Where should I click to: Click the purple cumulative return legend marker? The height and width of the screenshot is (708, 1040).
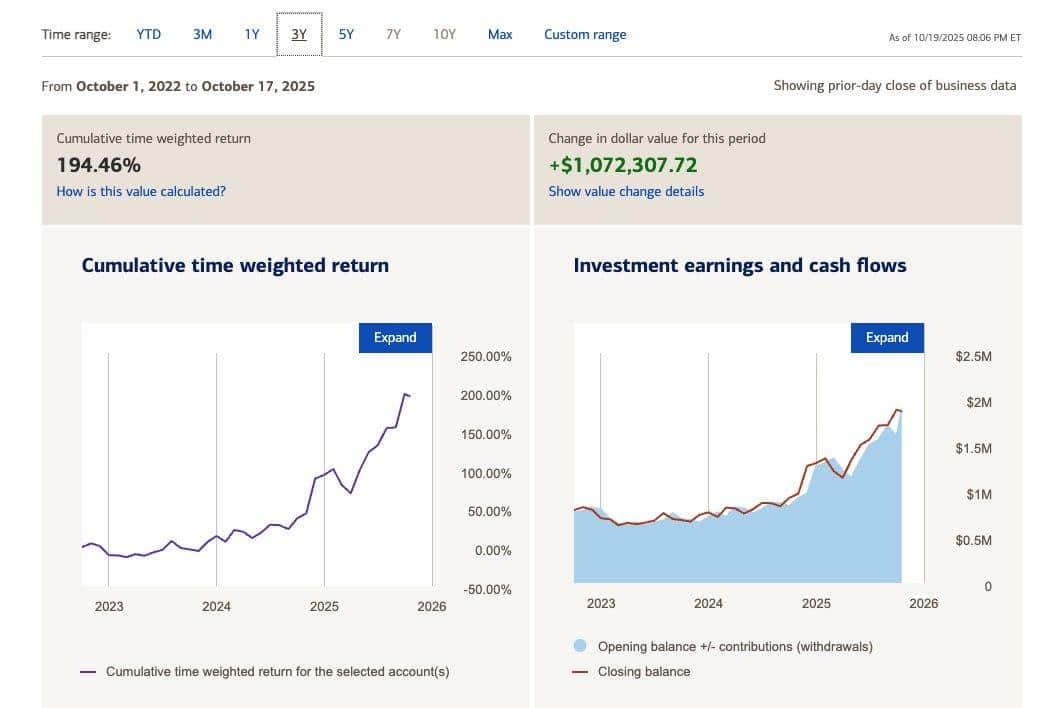pos(88,672)
